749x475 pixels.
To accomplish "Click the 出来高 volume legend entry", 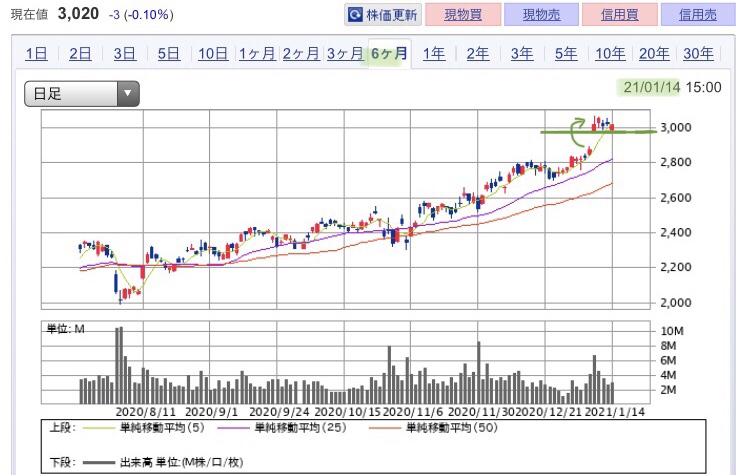I will point(163,462).
